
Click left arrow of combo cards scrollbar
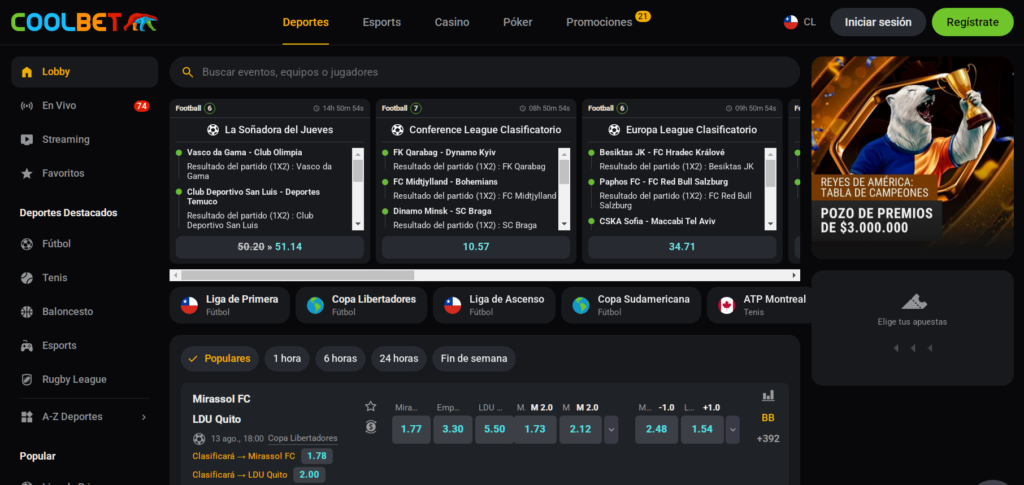[x=175, y=275]
